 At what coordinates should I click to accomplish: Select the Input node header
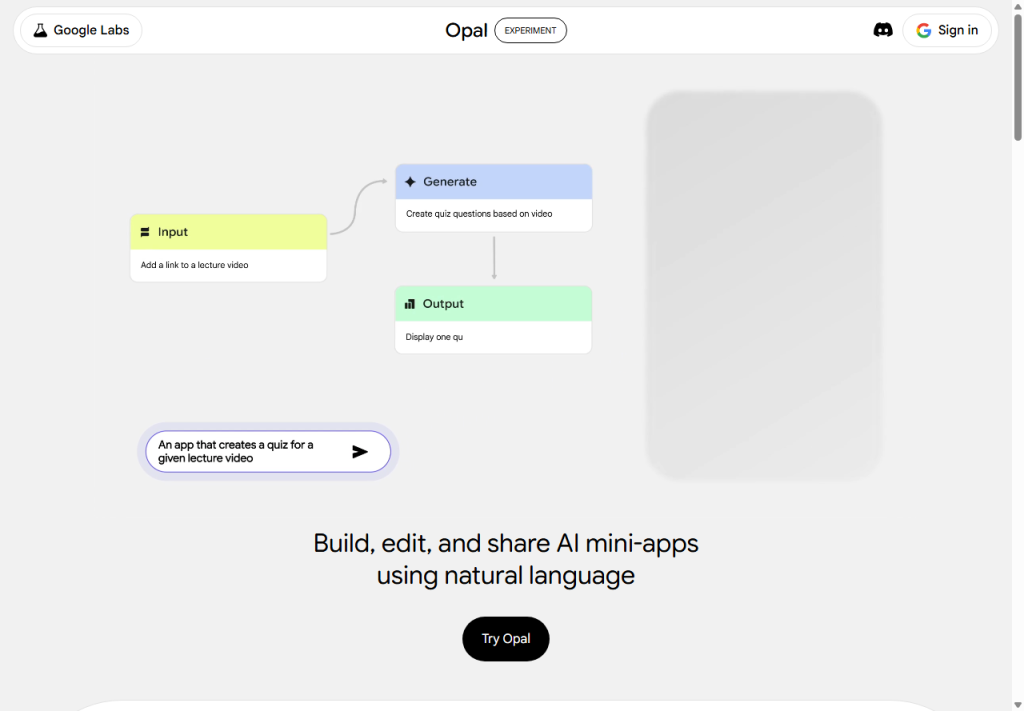(228, 232)
